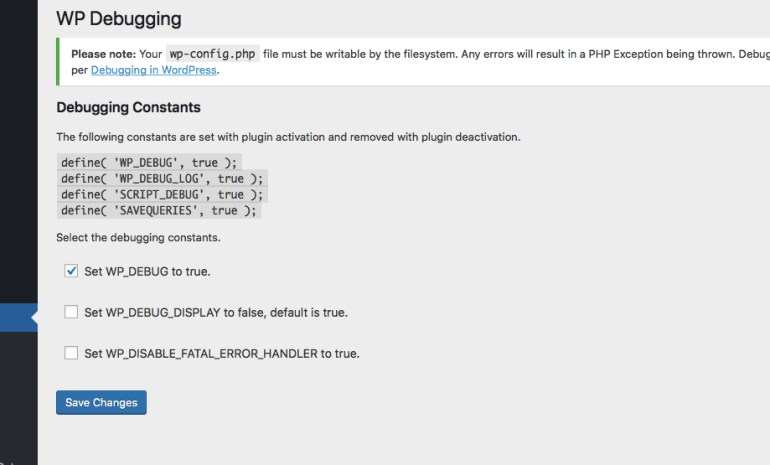Click the green left border of the notice
770x465 pixels.
57,61
